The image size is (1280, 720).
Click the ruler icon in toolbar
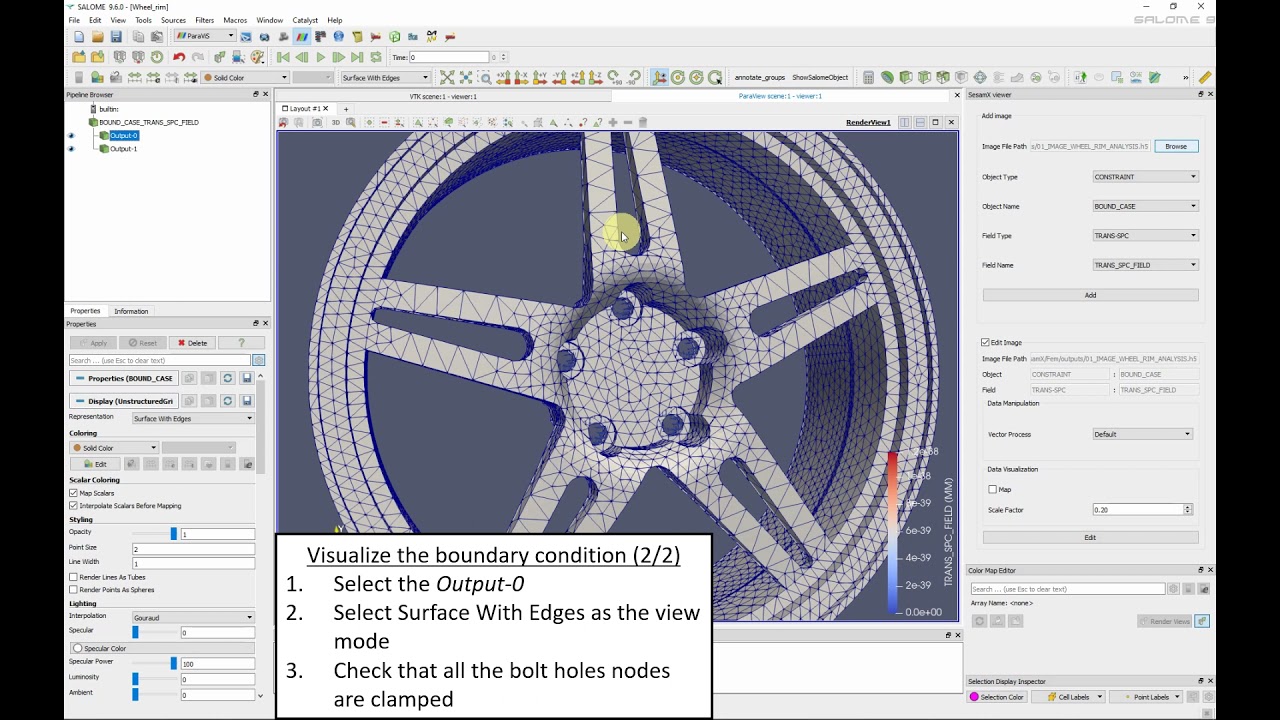(x=1205, y=77)
